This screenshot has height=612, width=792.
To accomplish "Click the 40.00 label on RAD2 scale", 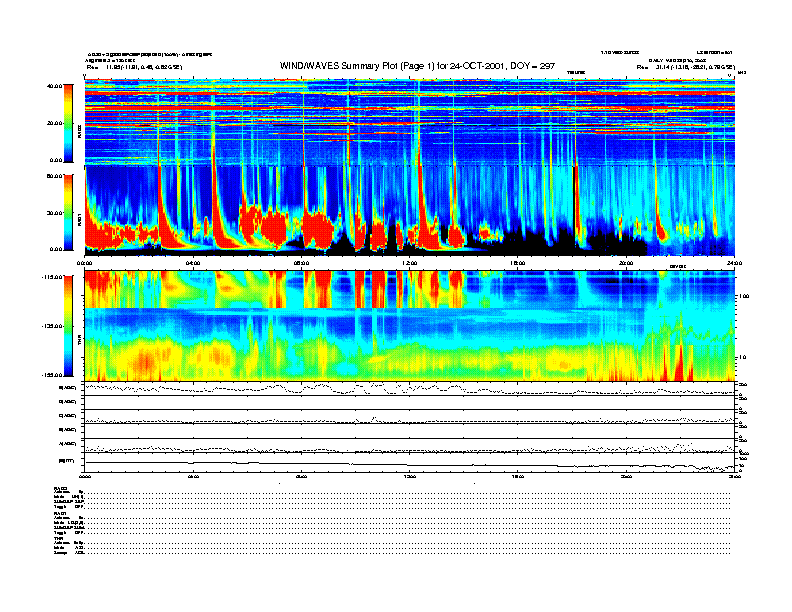I will [x=55, y=86].
